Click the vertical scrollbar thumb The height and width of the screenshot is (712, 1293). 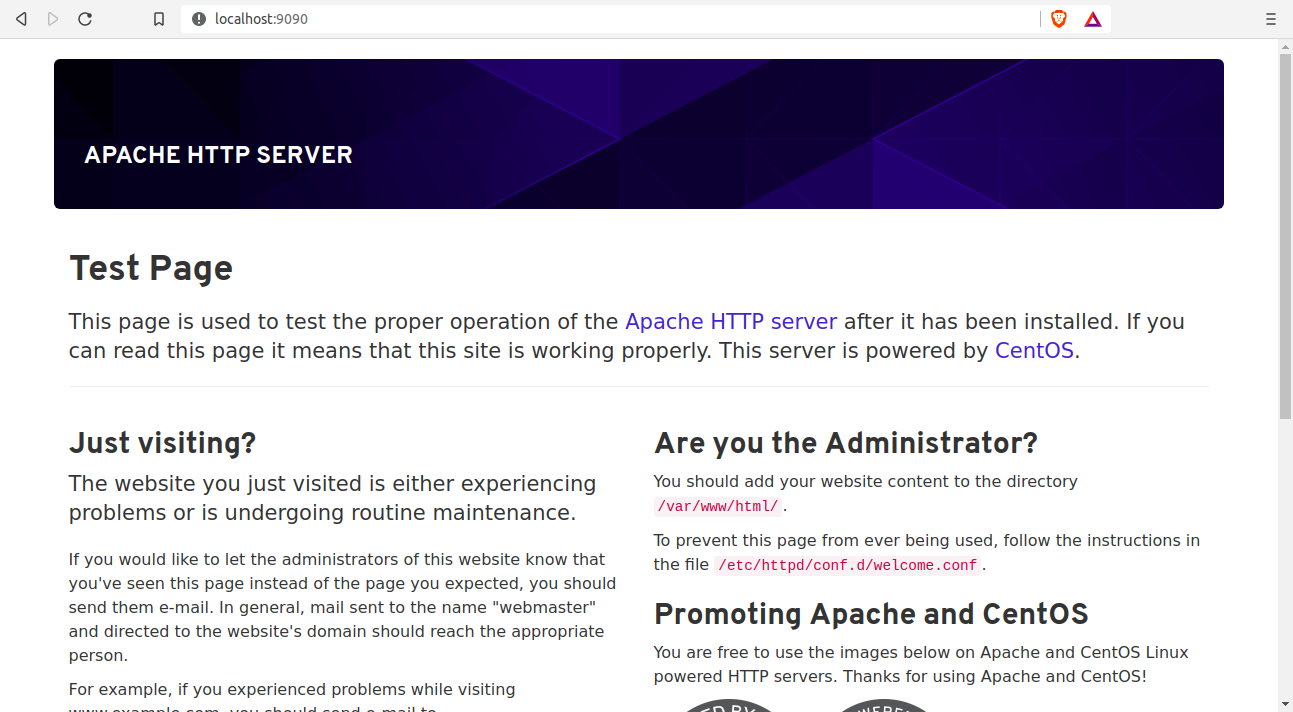(1285, 235)
